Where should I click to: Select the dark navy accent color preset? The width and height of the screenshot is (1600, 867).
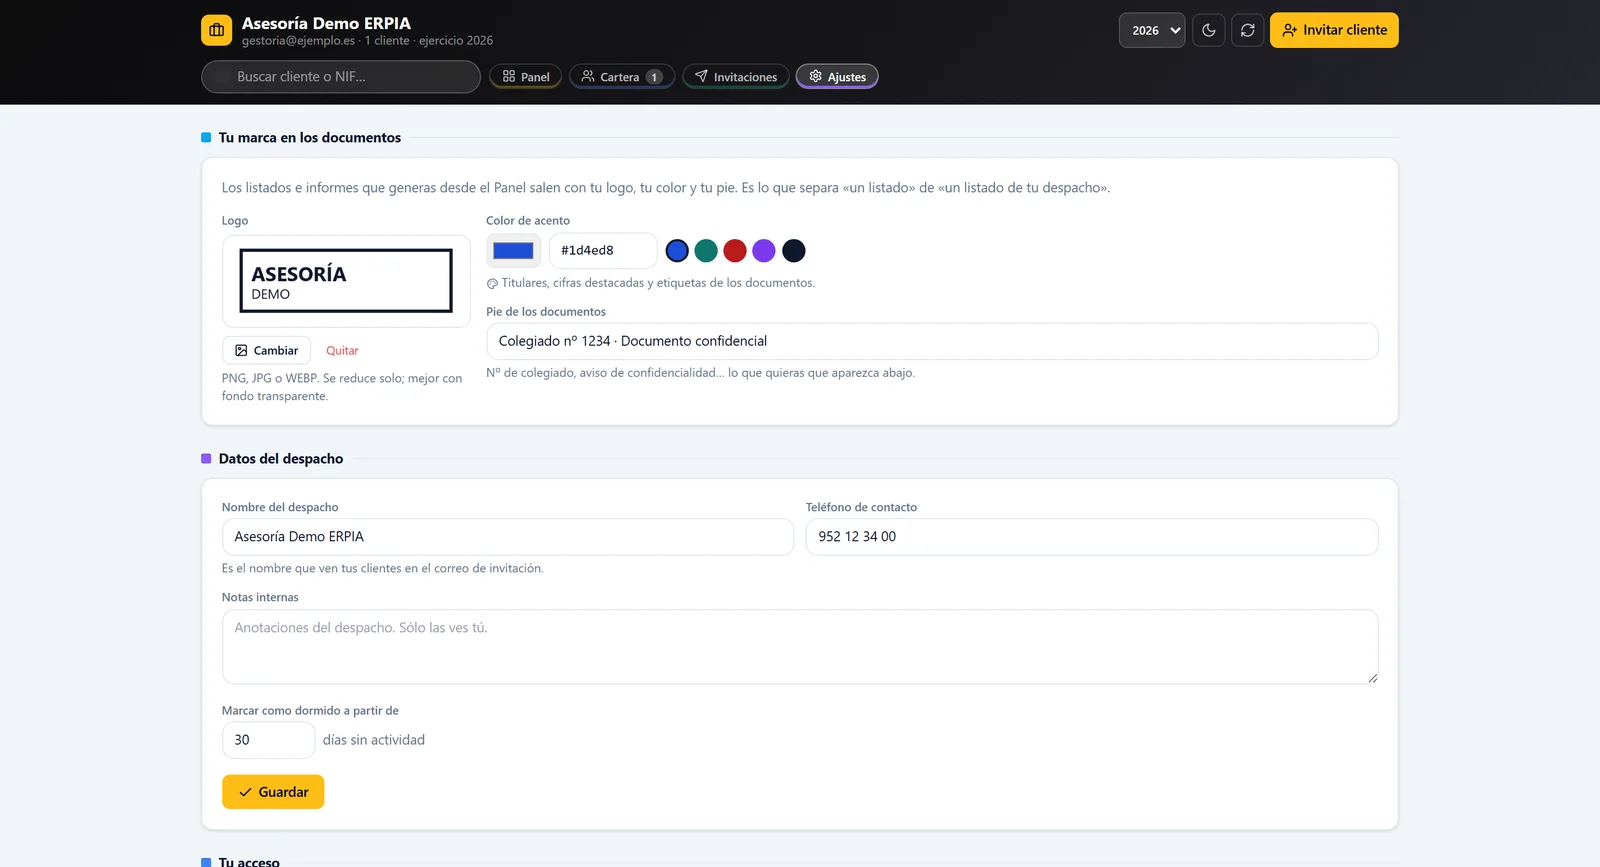tap(794, 251)
